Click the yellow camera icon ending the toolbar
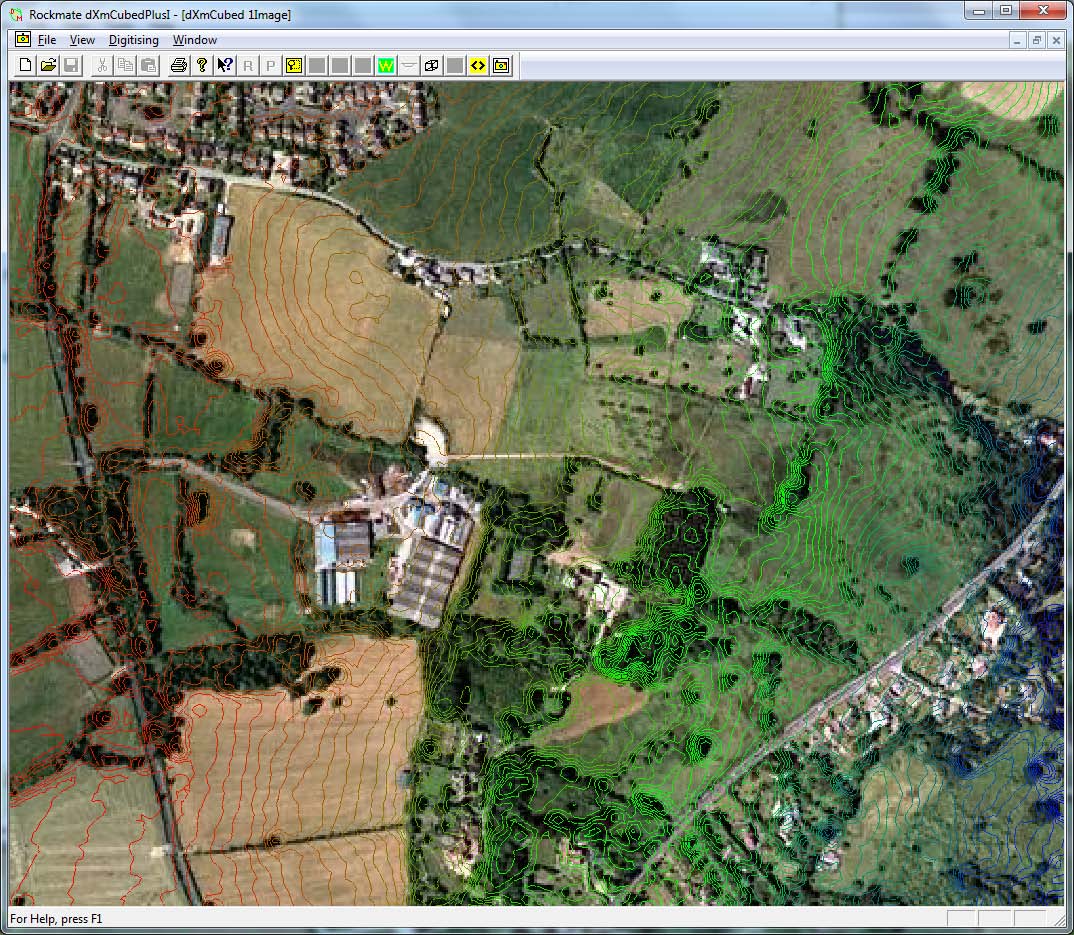This screenshot has width=1074, height=935. pos(501,65)
